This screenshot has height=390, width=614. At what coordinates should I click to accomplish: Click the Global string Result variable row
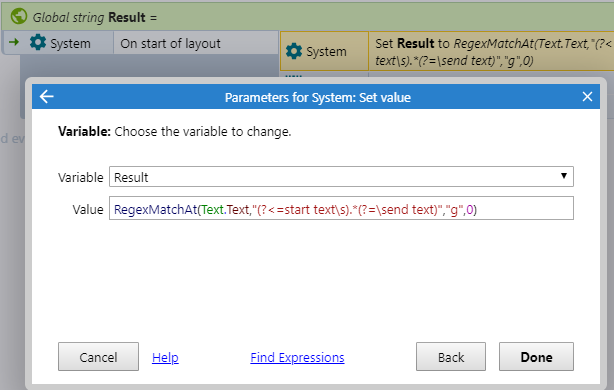tap(307, 17)
